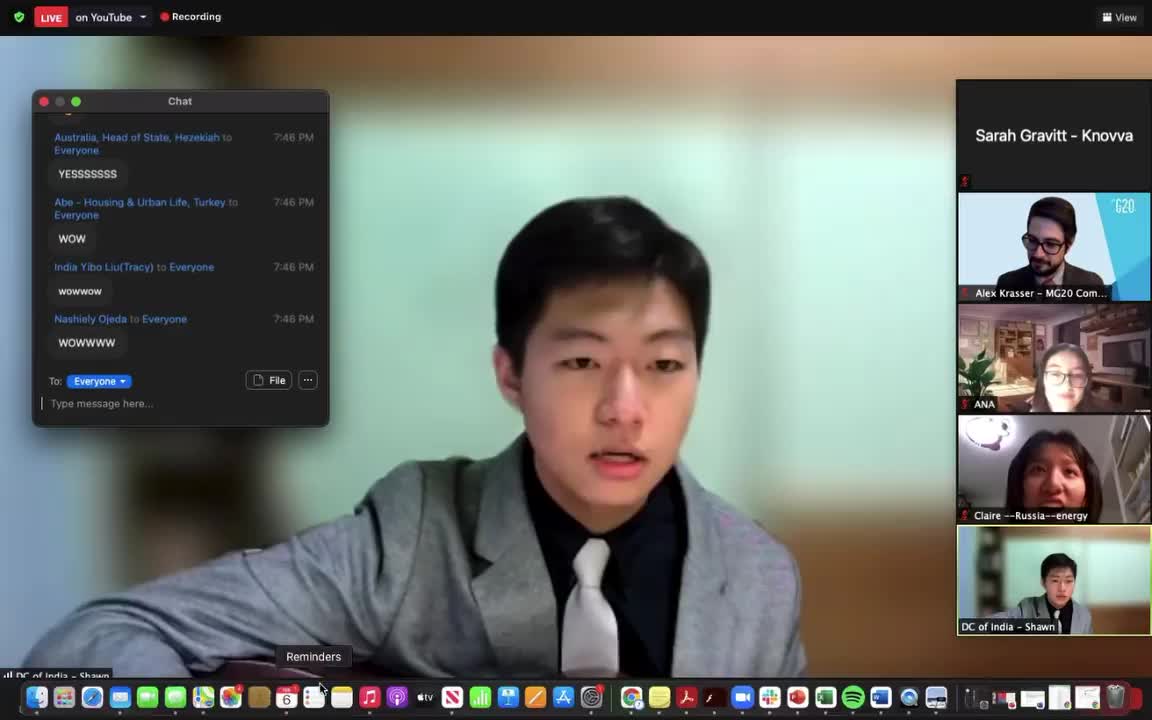
Task: Open System Preferences in the dock
Action: 591,697
